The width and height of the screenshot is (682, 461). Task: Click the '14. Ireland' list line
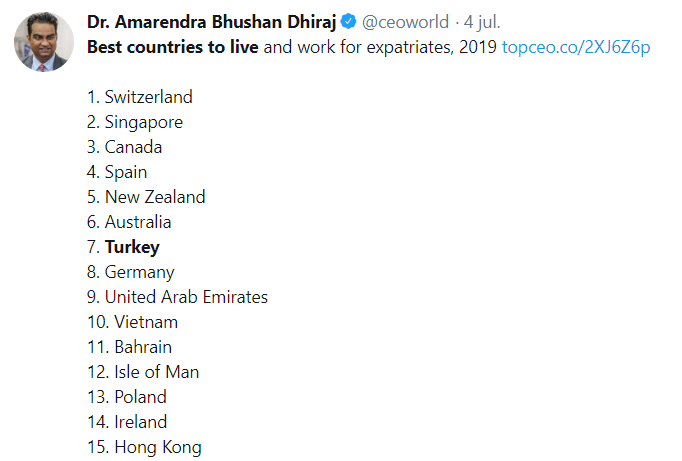coord(127,422)
